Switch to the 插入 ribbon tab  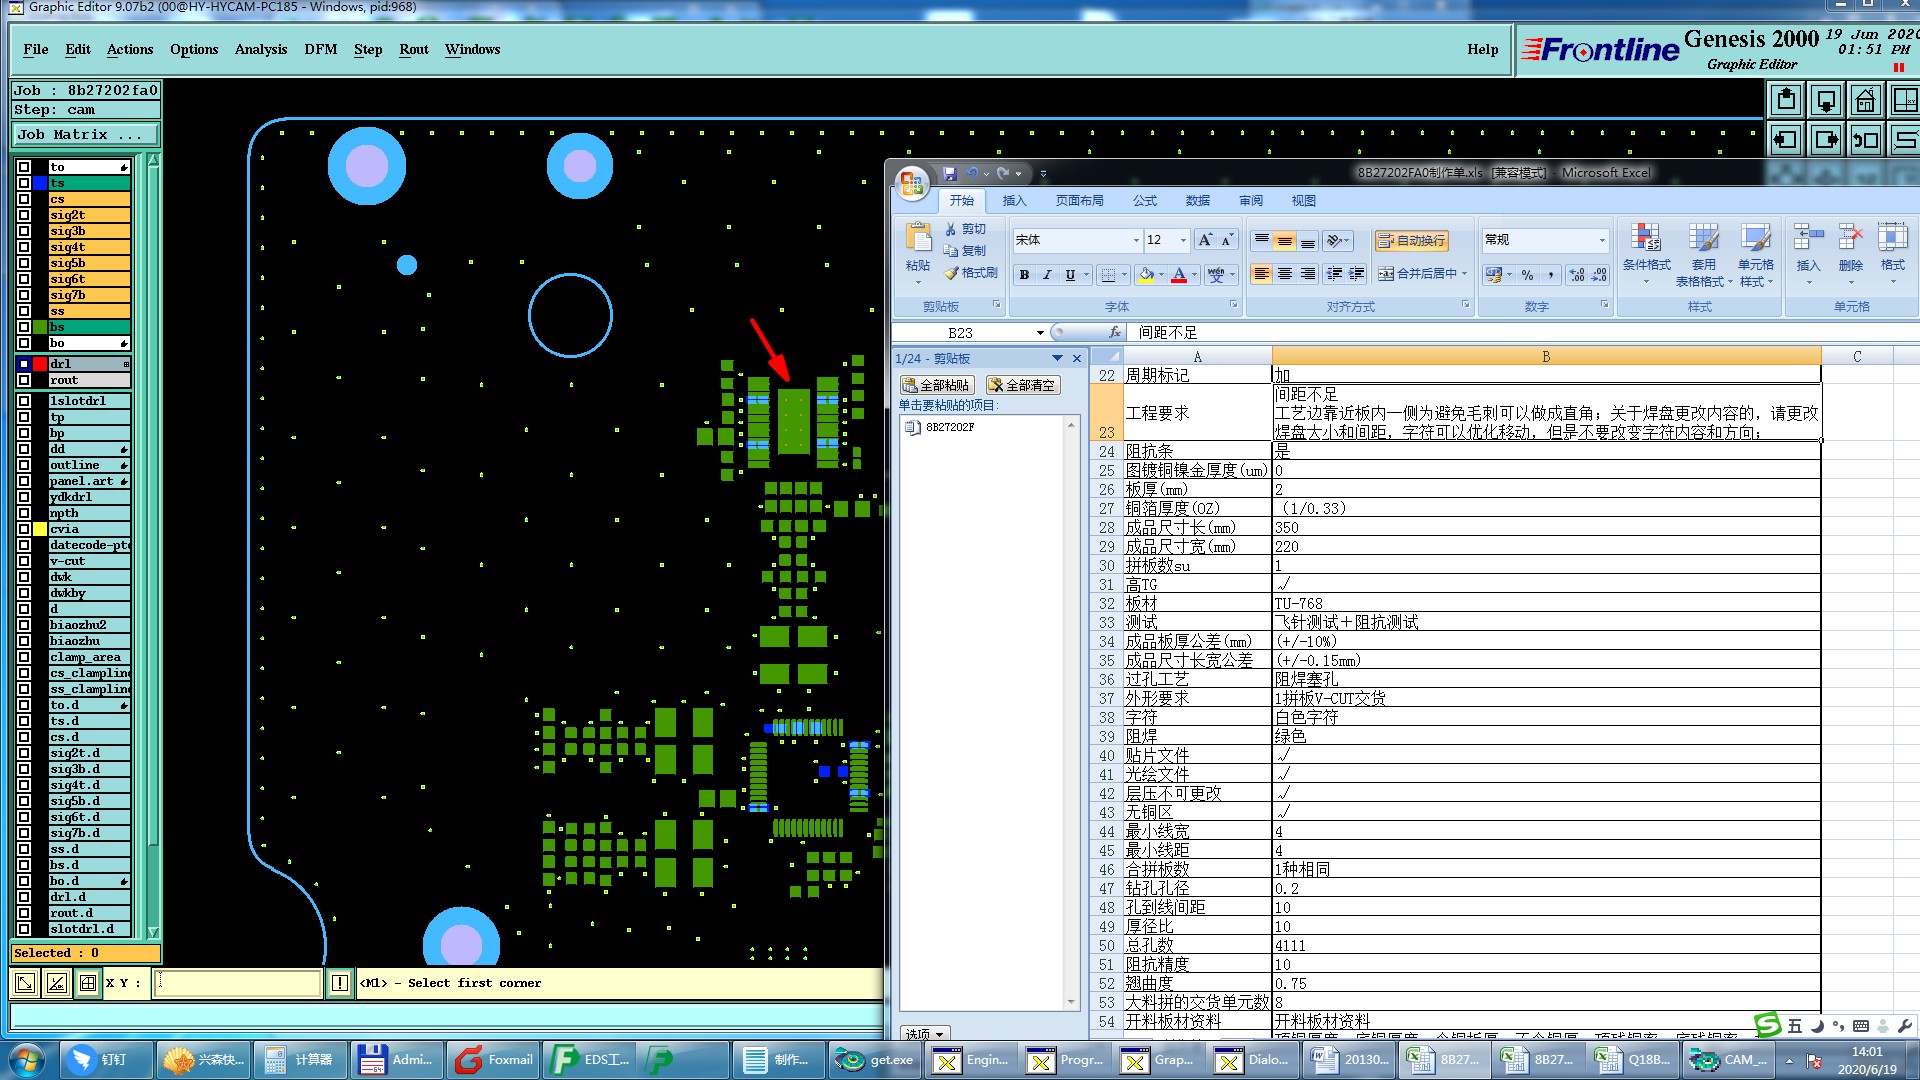(x=1014, y=201)
